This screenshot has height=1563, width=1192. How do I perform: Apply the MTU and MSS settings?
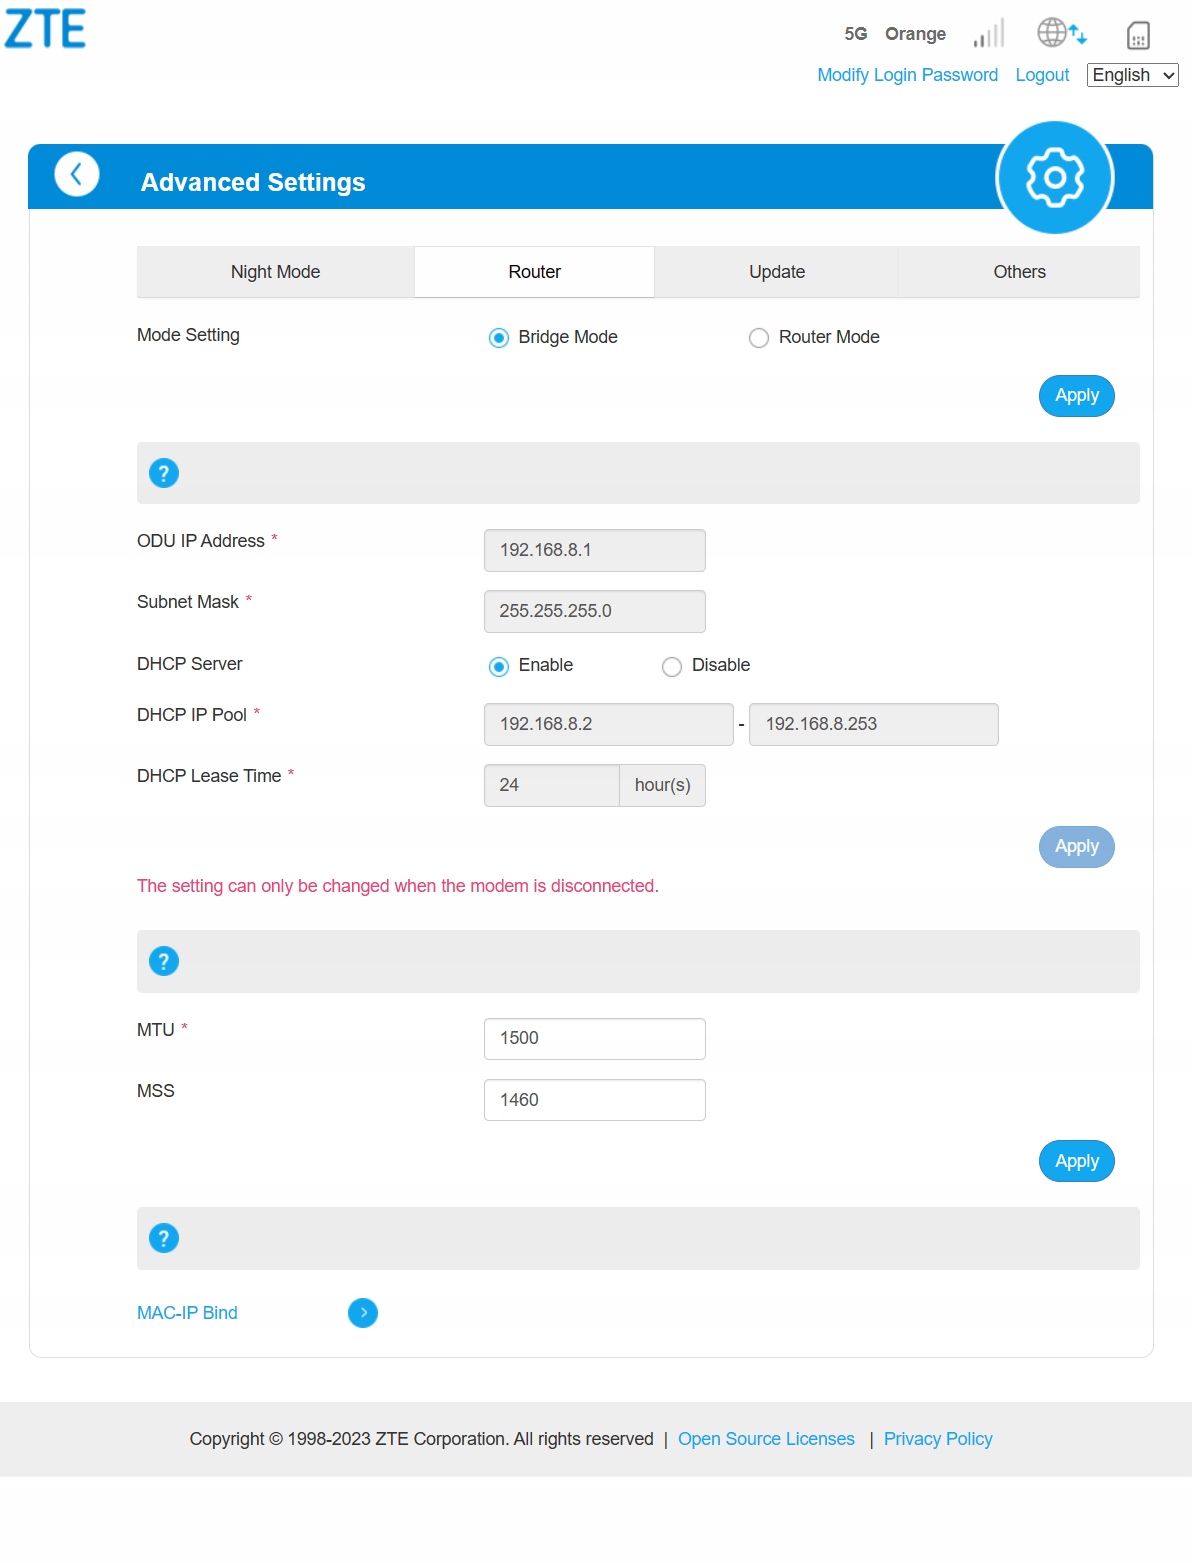tap(1077, 1161)
